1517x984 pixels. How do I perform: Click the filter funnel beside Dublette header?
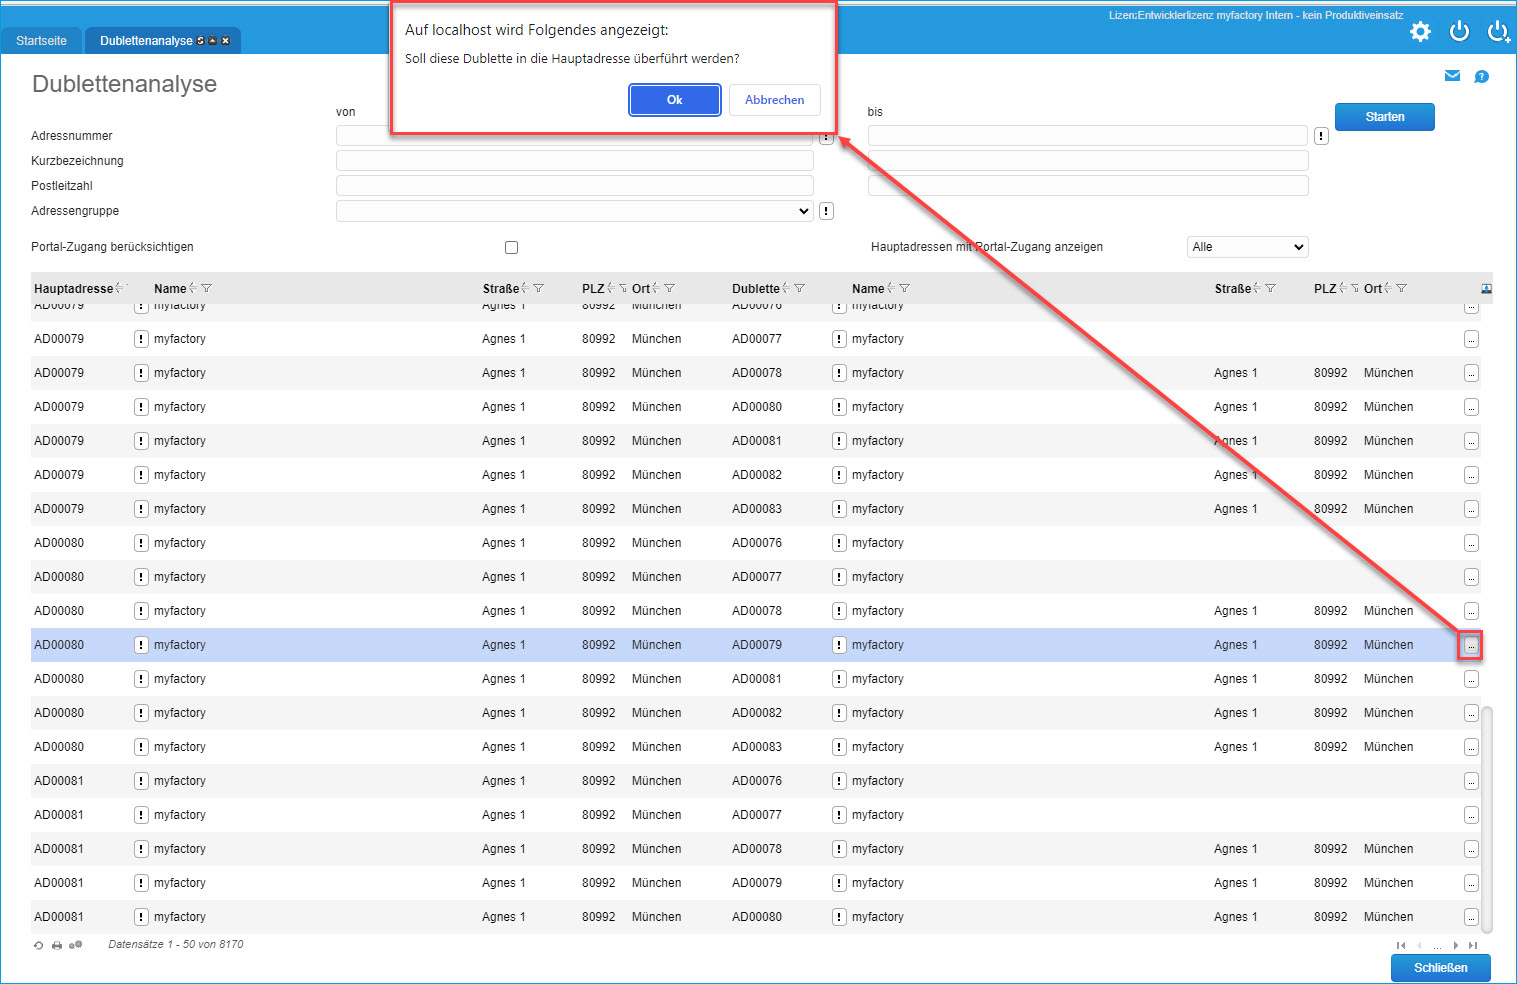pos(799,289)
